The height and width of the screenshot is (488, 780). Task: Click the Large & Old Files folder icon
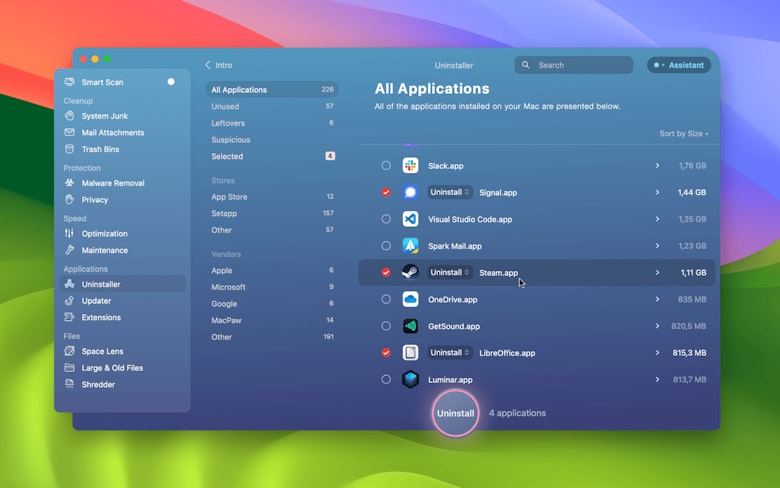(70, 368)
